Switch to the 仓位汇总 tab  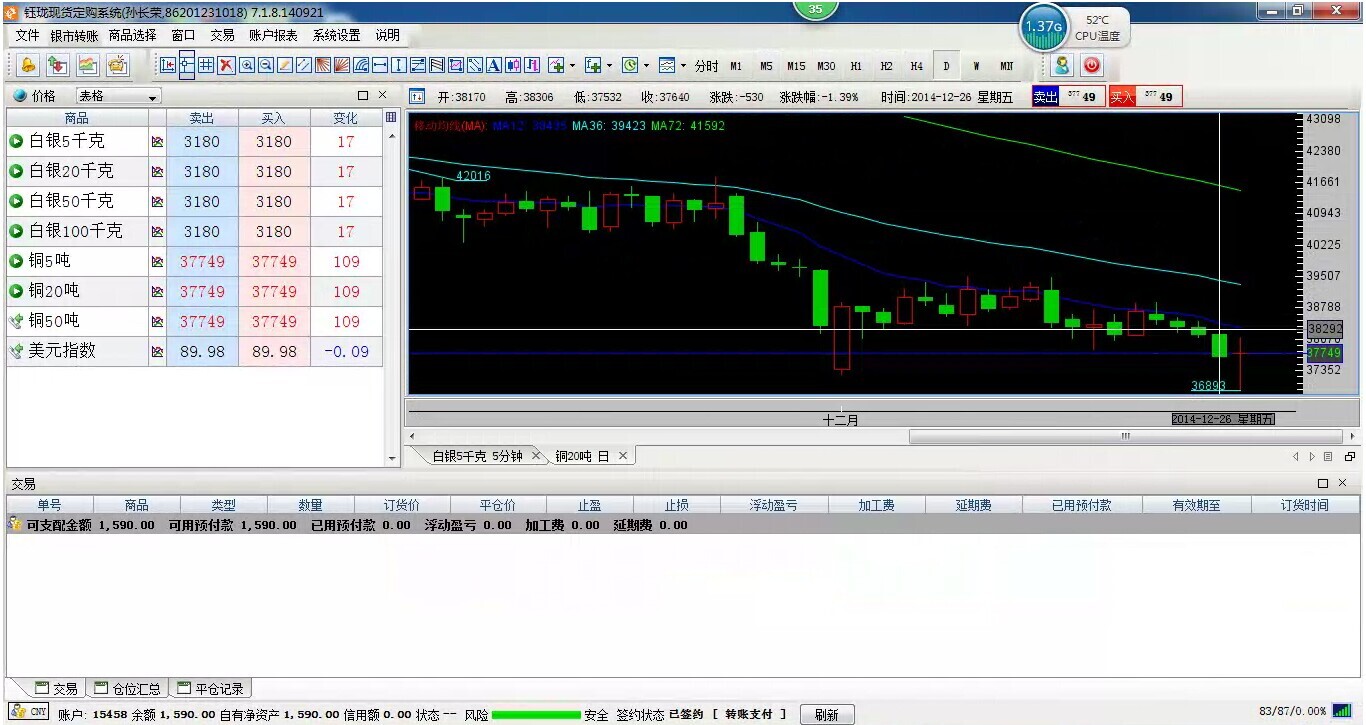coord(128,688)
